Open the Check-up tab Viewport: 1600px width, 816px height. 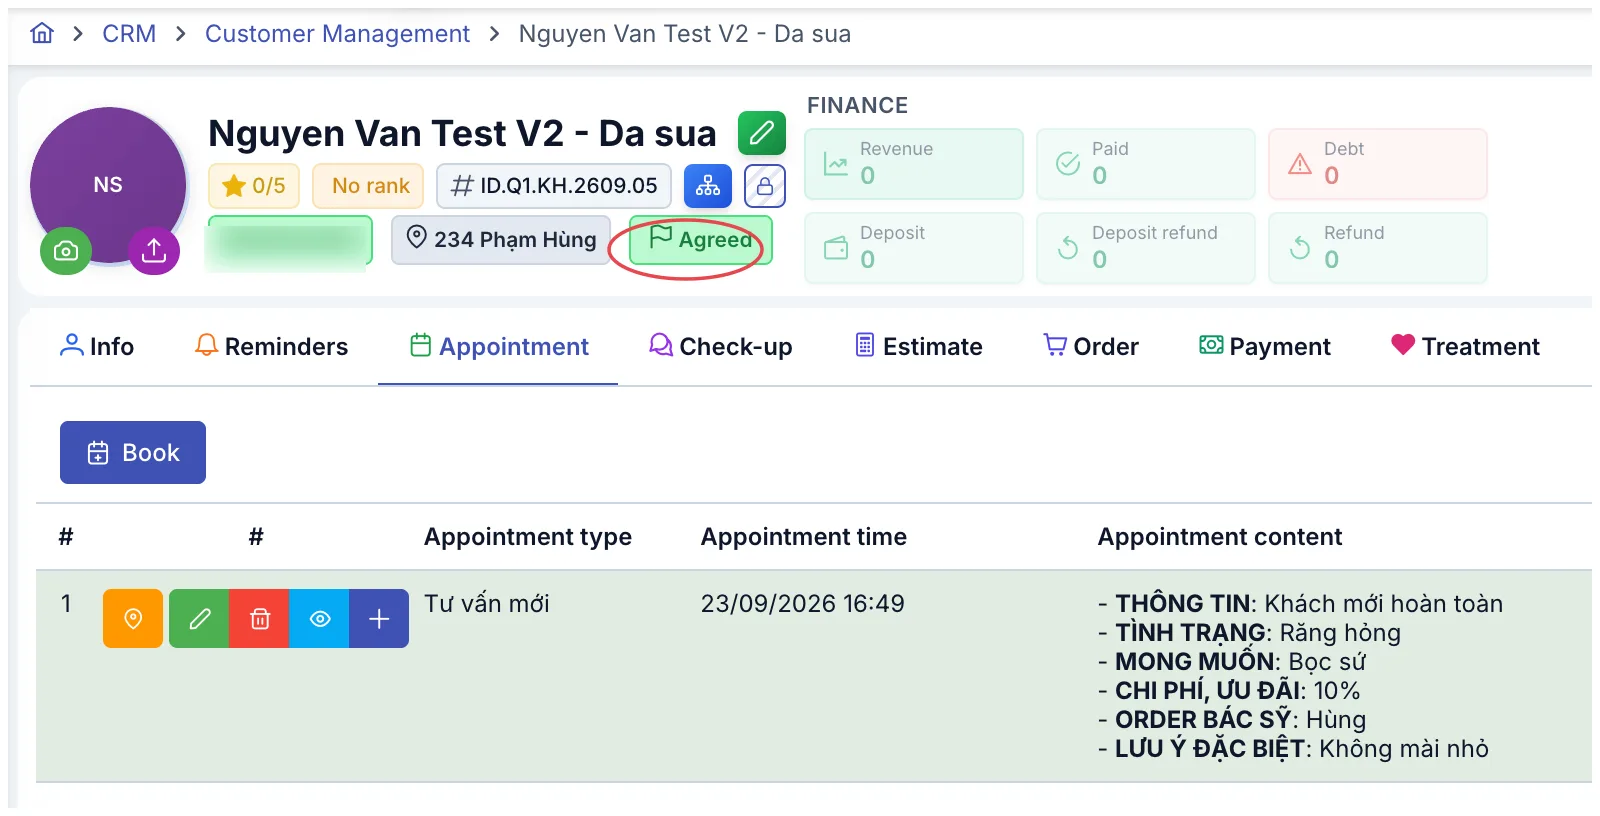720,347
